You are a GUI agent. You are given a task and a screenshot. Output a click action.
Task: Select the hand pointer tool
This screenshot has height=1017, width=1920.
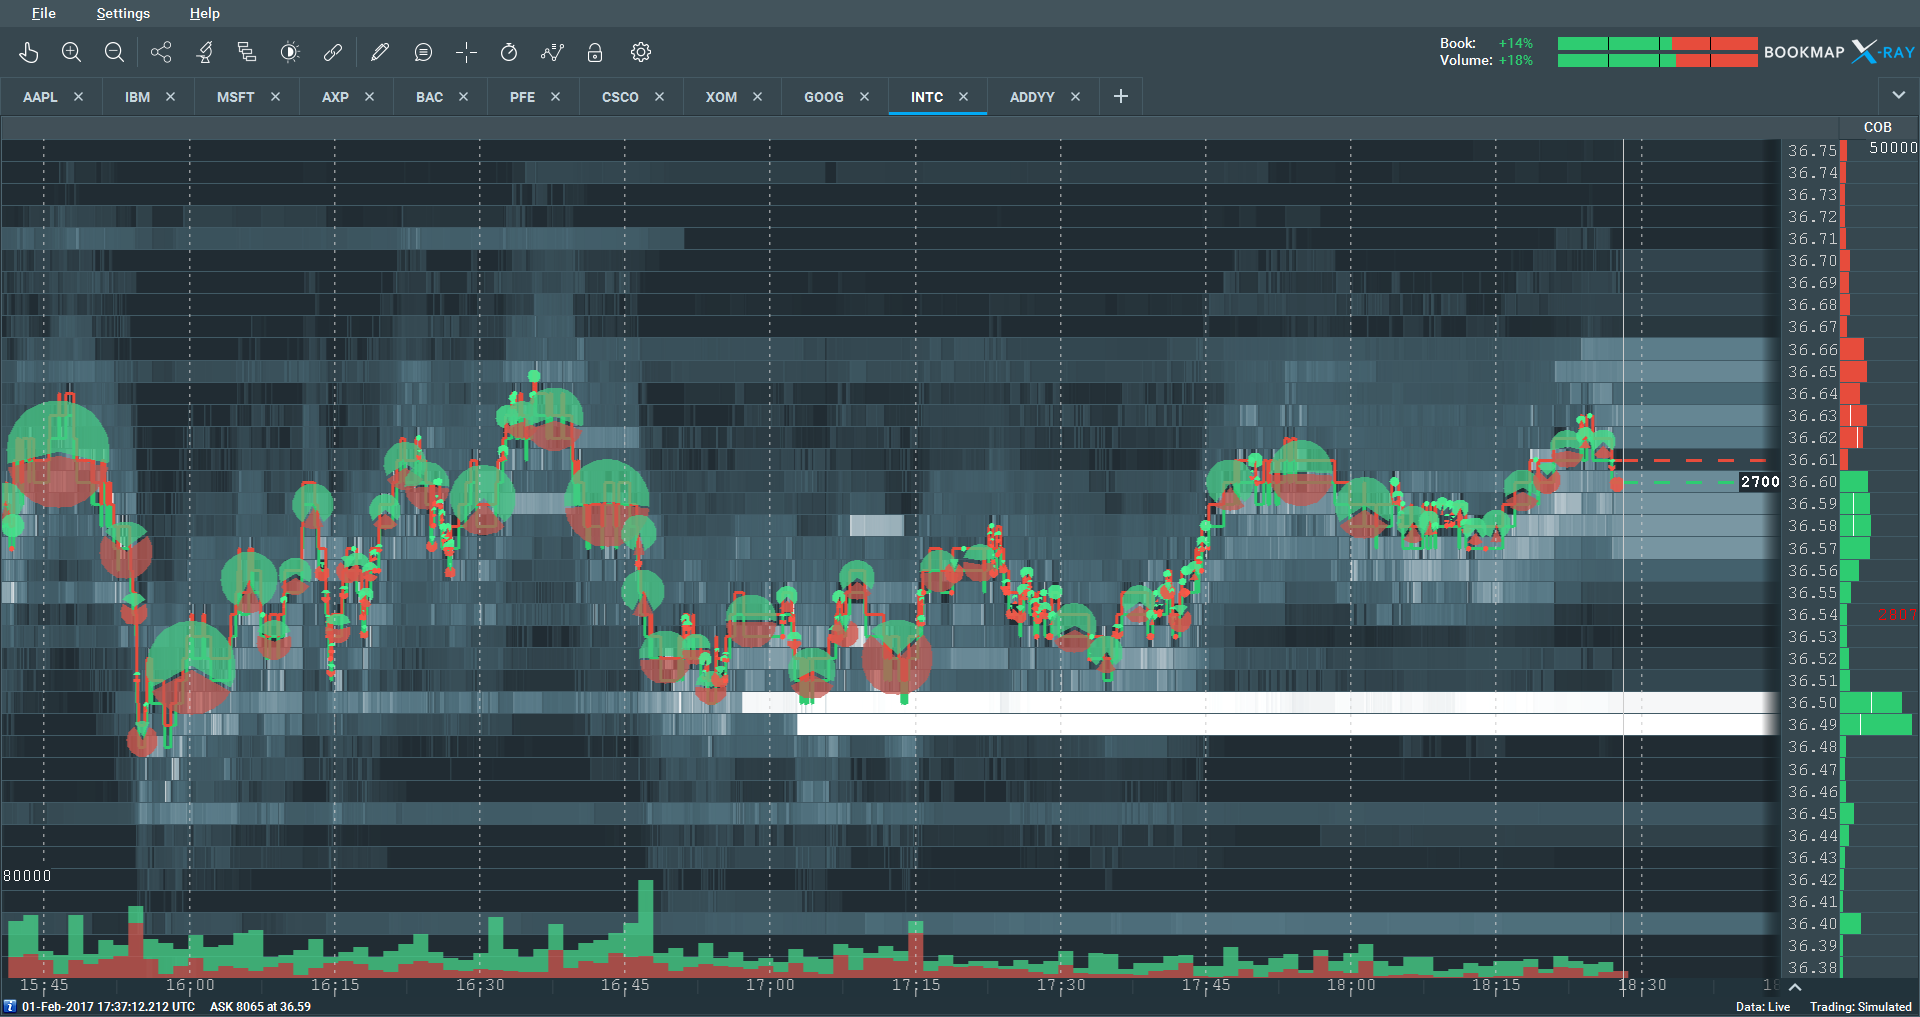pyautogui.click(x=28, y=52)
